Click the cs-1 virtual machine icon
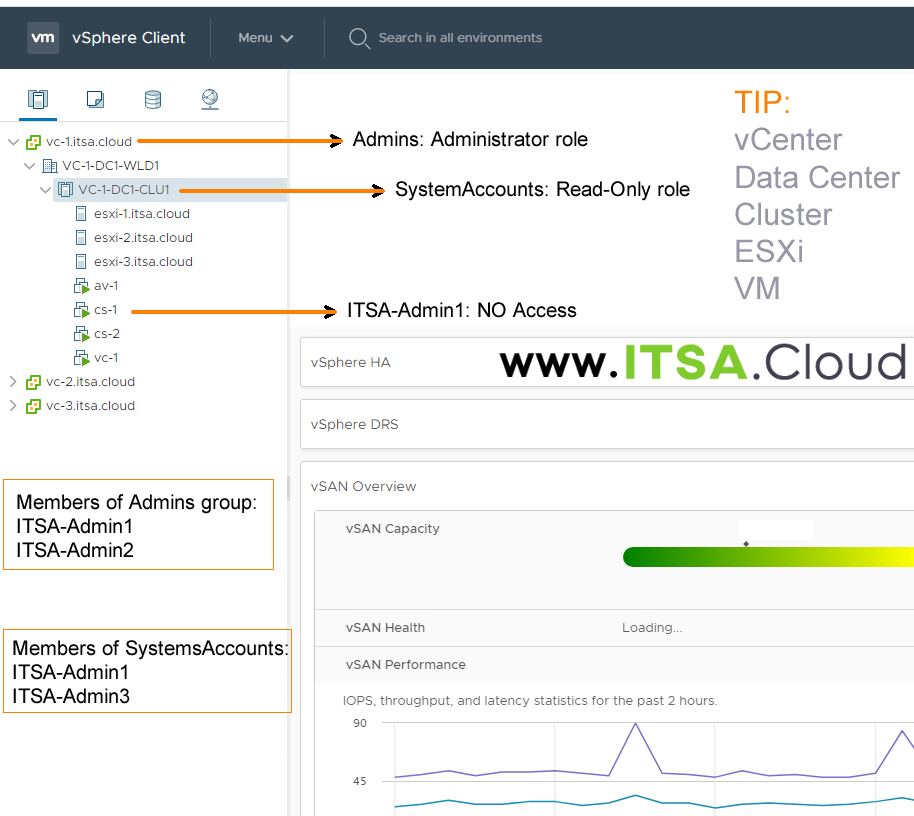This screenshot has height=816, width=914. click(x=81, y=310)
